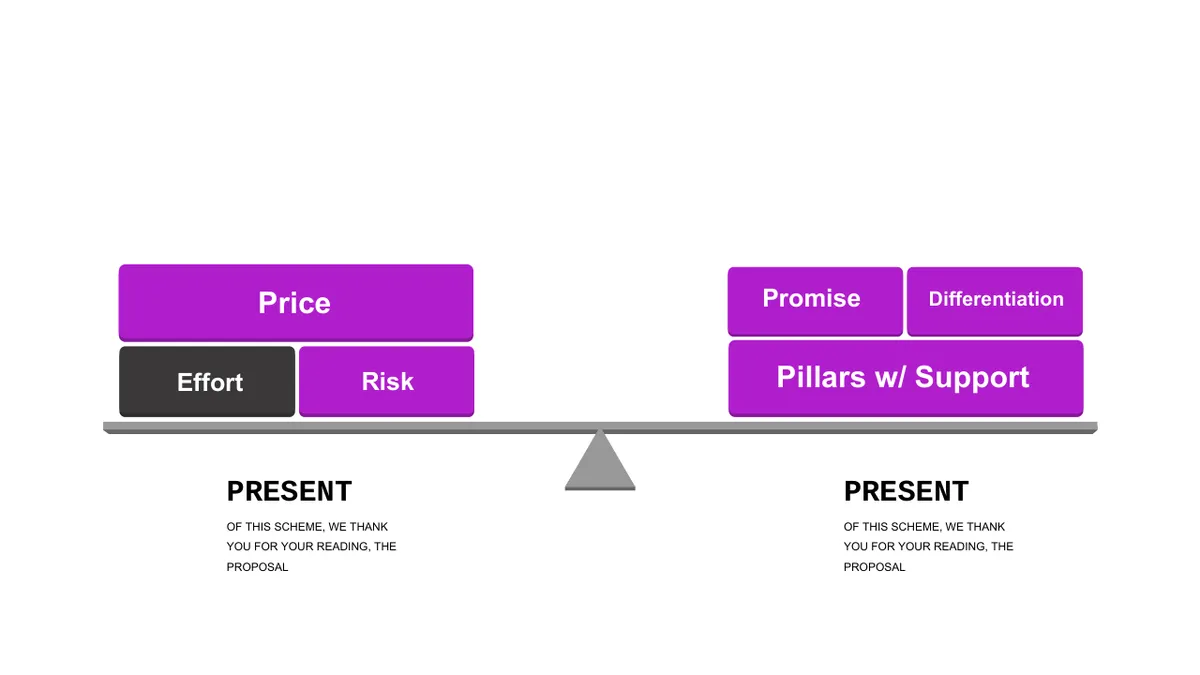Select the Differentiation box
The width and height of the screenshot is (1200, 675).
[995, 301]
